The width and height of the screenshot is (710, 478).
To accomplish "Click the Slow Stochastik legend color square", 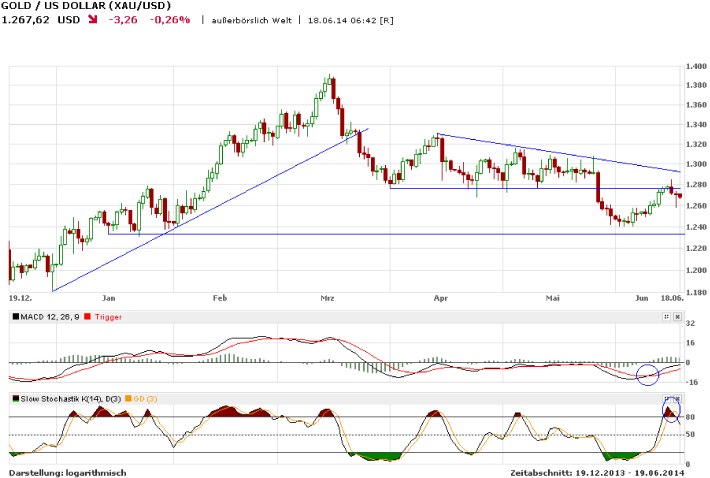I will [14, 399].
